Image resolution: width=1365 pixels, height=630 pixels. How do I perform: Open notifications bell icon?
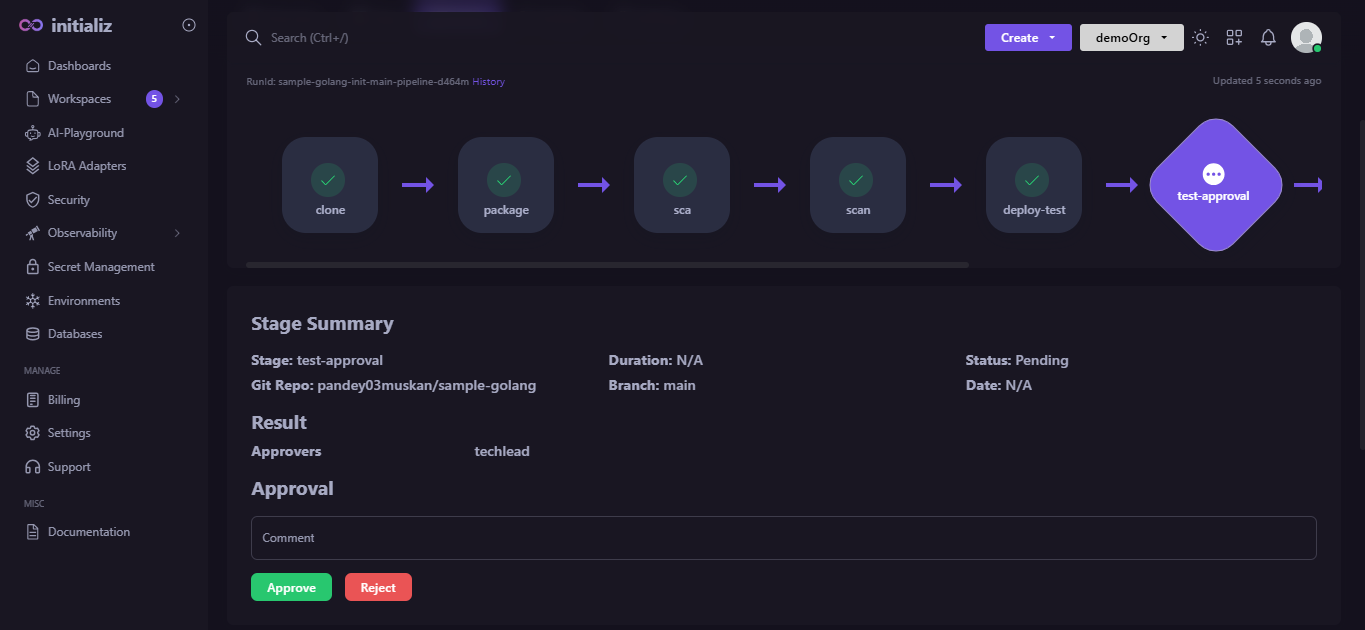[x=1268, y=37]
